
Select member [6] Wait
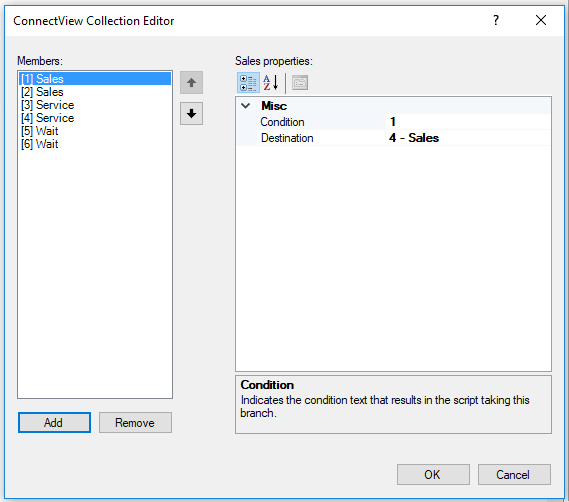coord(95,144)
